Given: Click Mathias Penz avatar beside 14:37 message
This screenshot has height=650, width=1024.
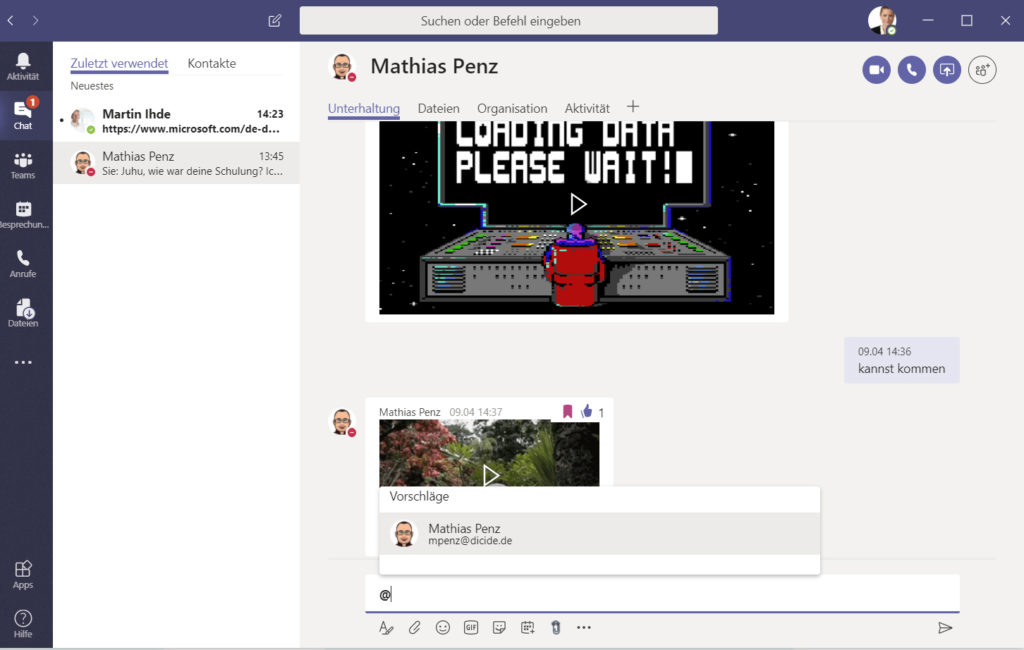Looking at the screenshot, I should point(342,422).
